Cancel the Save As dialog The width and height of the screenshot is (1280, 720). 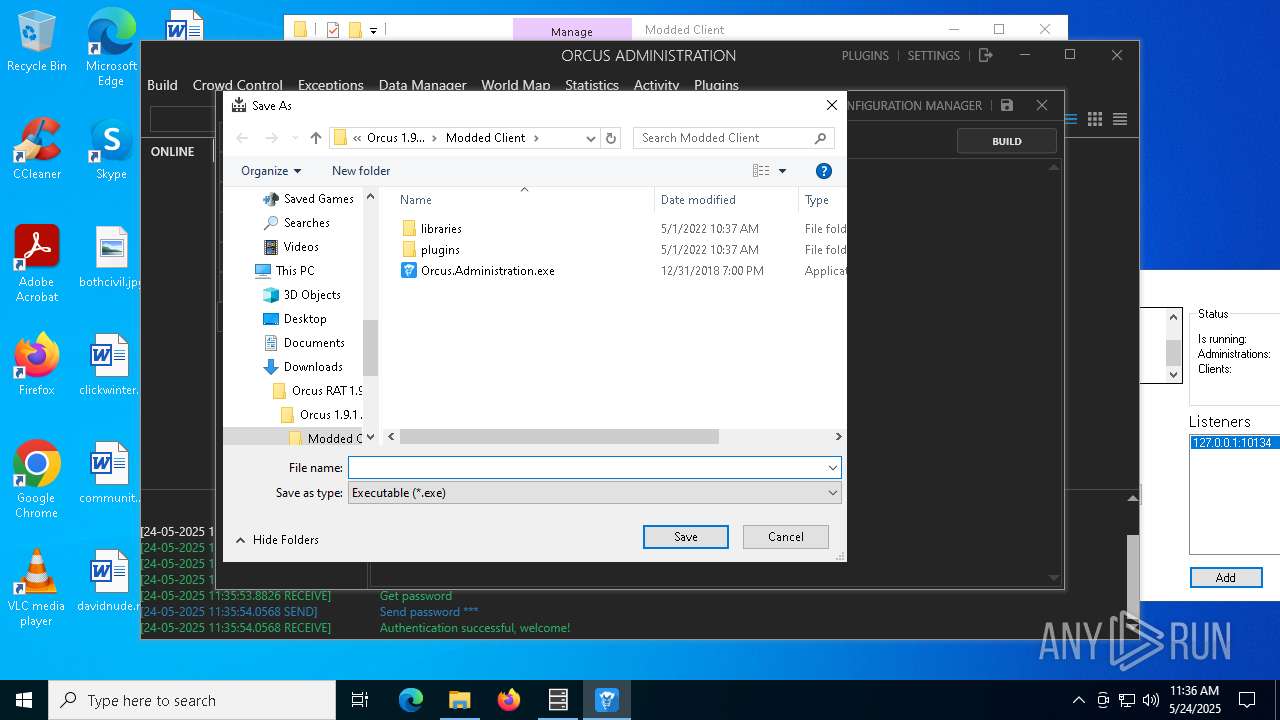pos(785,537)
